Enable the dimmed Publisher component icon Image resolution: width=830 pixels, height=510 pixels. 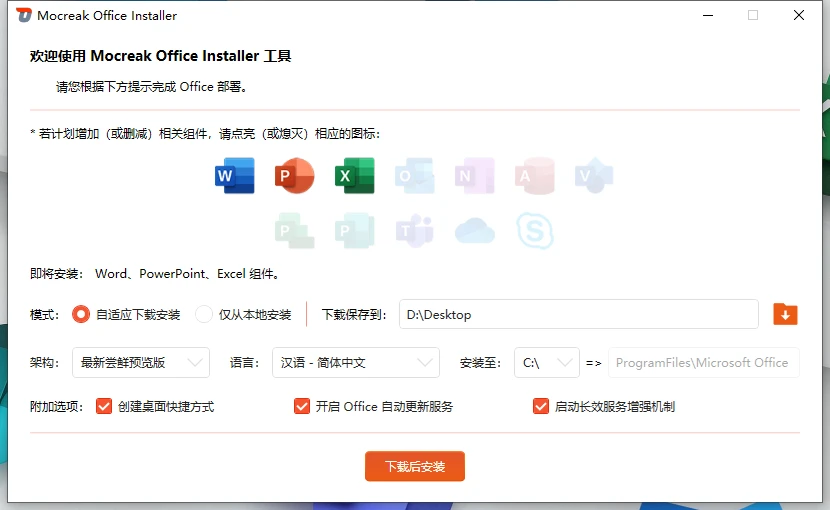coord(355,230)
